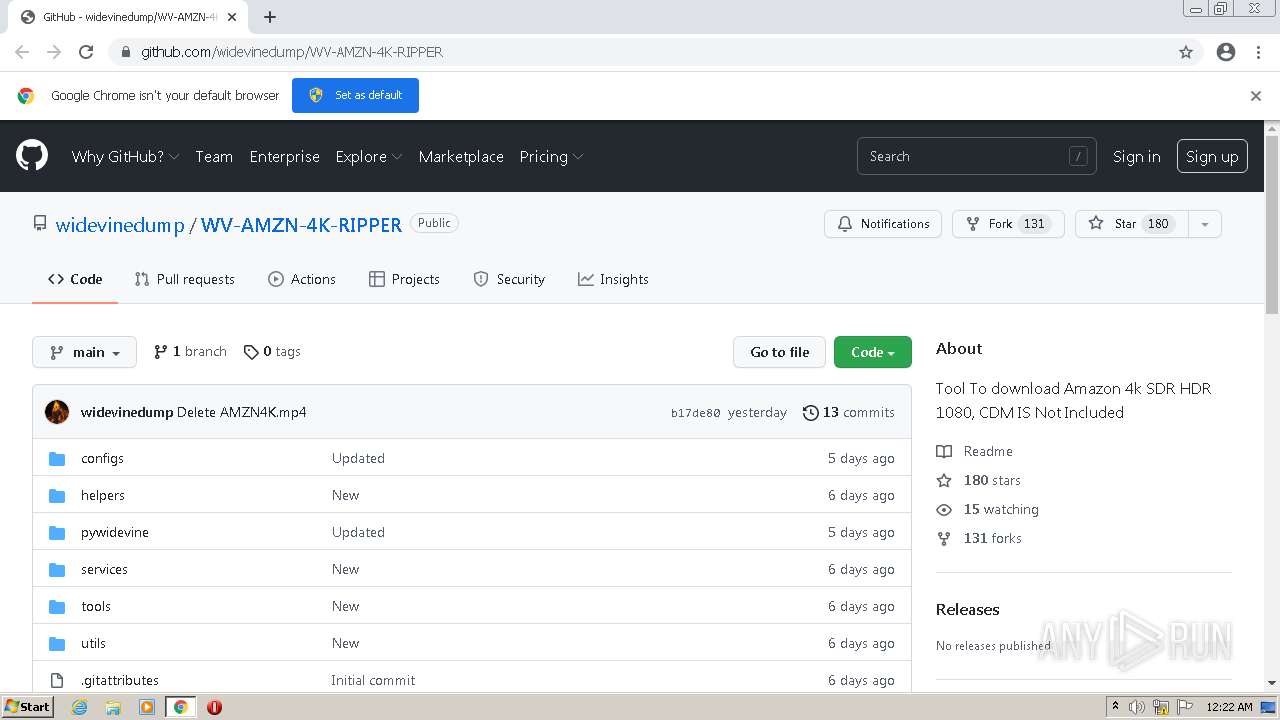Focus the GitHub Search field
1280x720 pixels.
976,156
